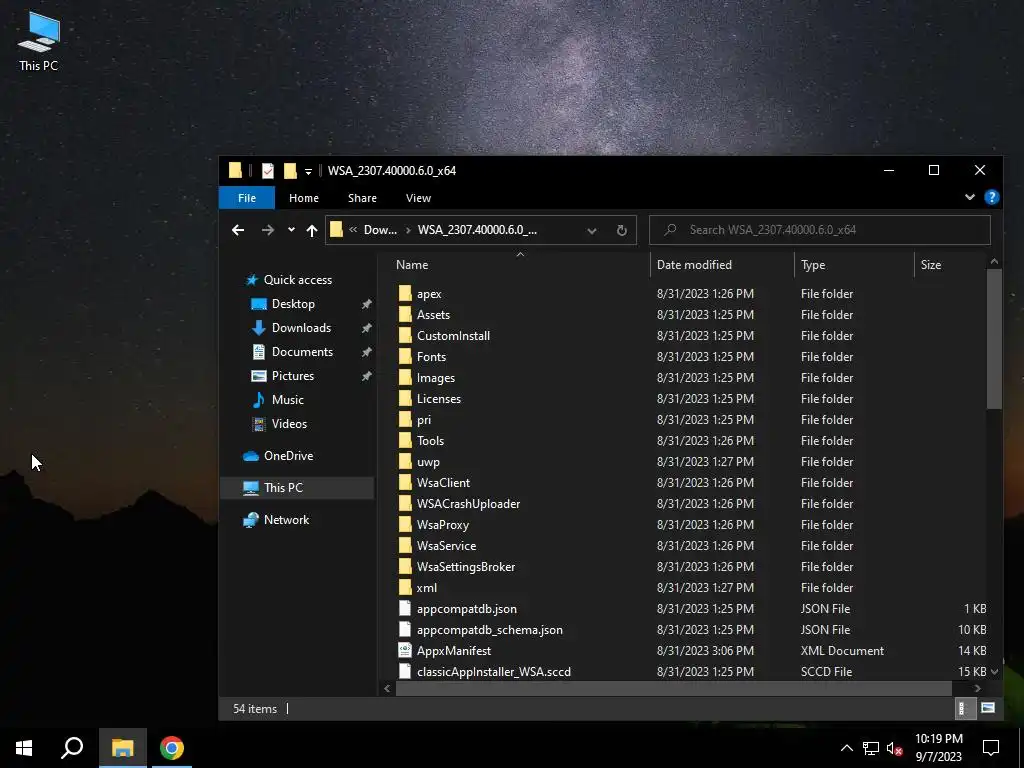Show hidden system tray icons chevron

(846, 748)
